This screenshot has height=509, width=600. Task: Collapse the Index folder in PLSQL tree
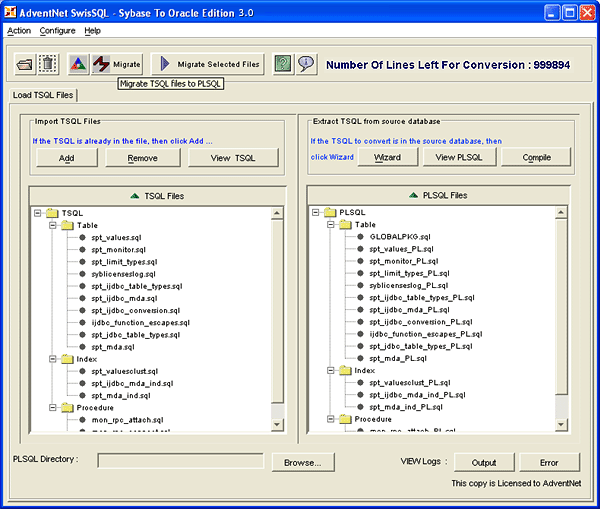pyautogui.click(x=331, y=370)
